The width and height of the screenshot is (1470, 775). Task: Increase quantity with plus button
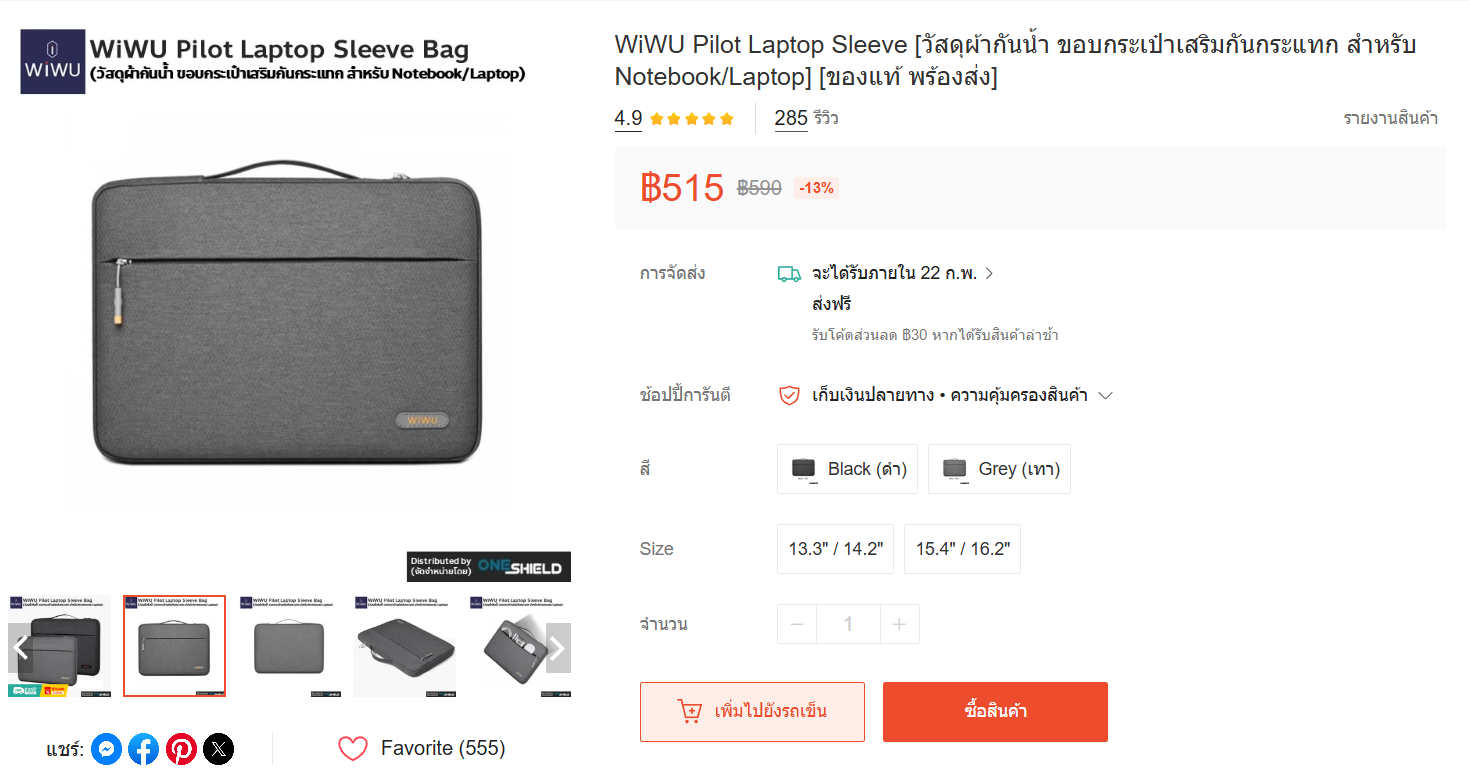point(899,624)
